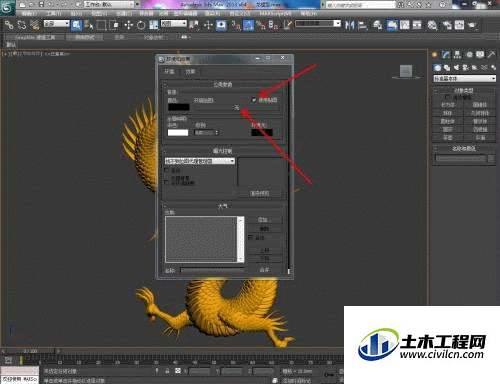This screenshot has height=384, width=500.
Task: Toggle the AutoGrid checkbox in Object Type
Action: pos(447,97)
